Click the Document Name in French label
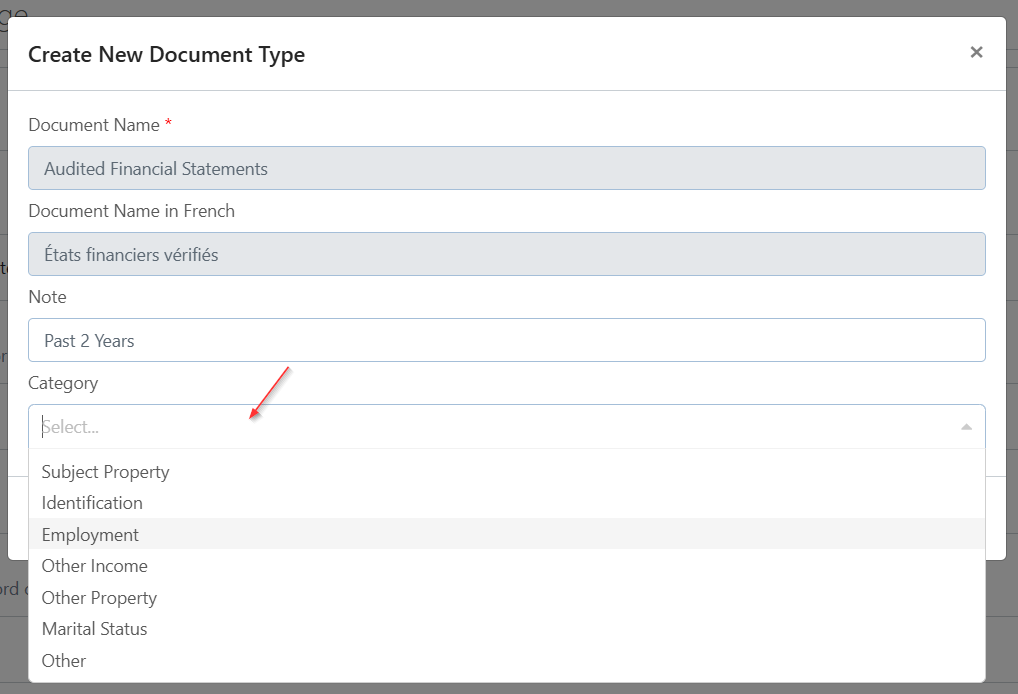Image resolution: width=1018 pixels, height=694 pixels. [131, 211]
